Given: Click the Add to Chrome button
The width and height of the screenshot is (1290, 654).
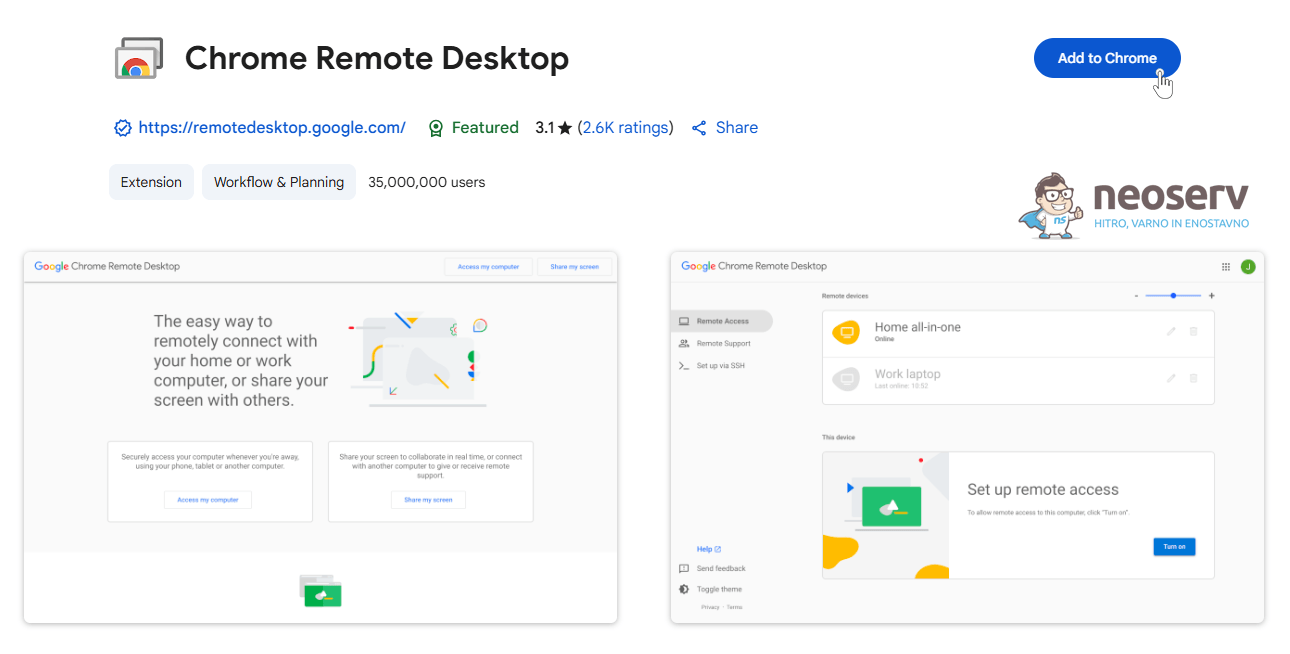Looking at the screenshot, I should (x=1107, y=58).
